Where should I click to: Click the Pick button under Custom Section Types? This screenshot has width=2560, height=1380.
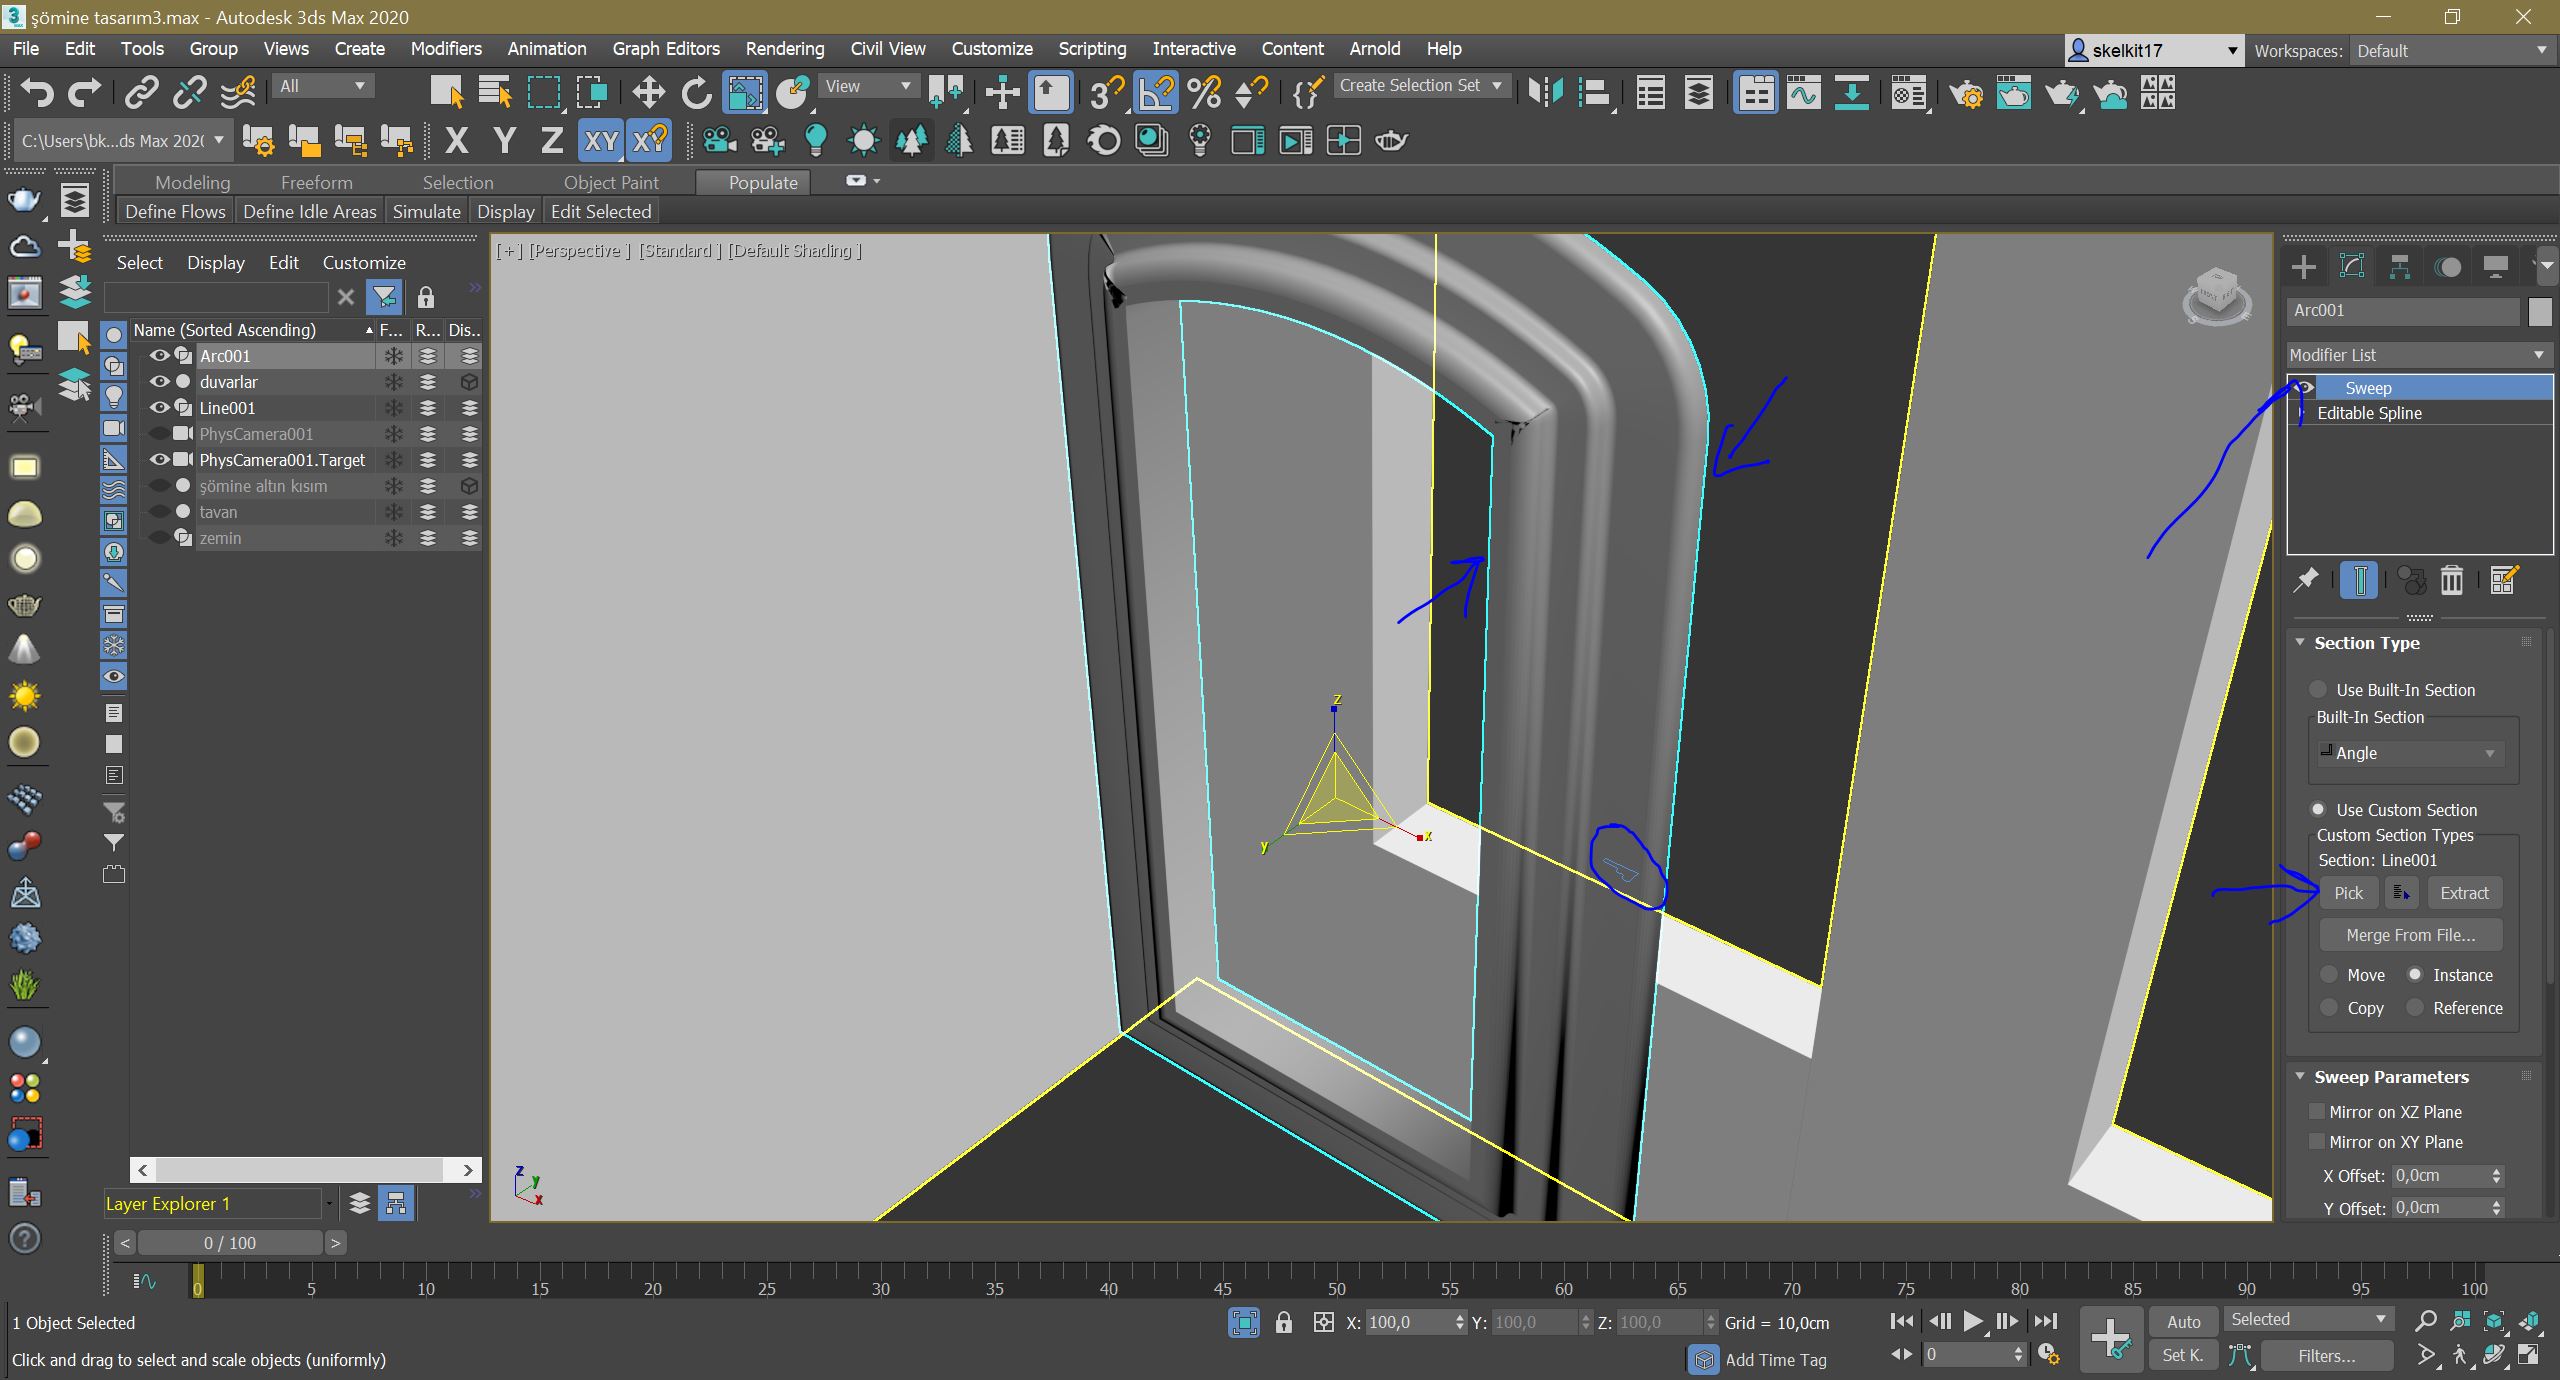[2347, 892]
